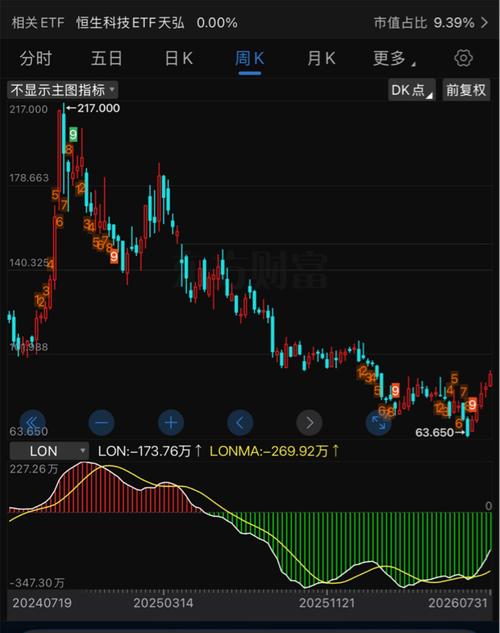Jump to earliest data with double-left arrow
The width and height of the screenshot is (500, 633).
coord(32,423)
